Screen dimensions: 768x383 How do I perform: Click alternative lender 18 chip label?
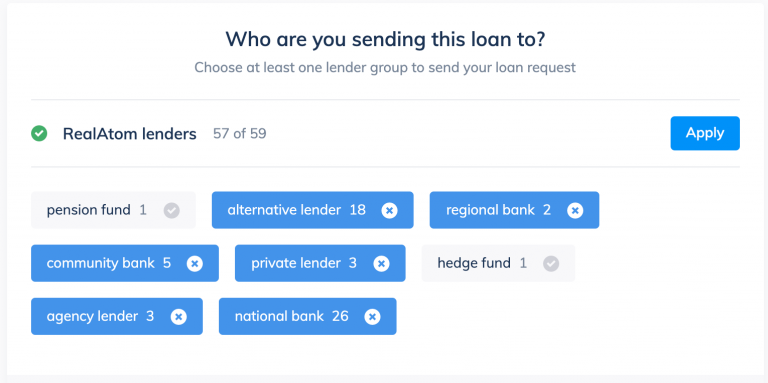(296, 210)
